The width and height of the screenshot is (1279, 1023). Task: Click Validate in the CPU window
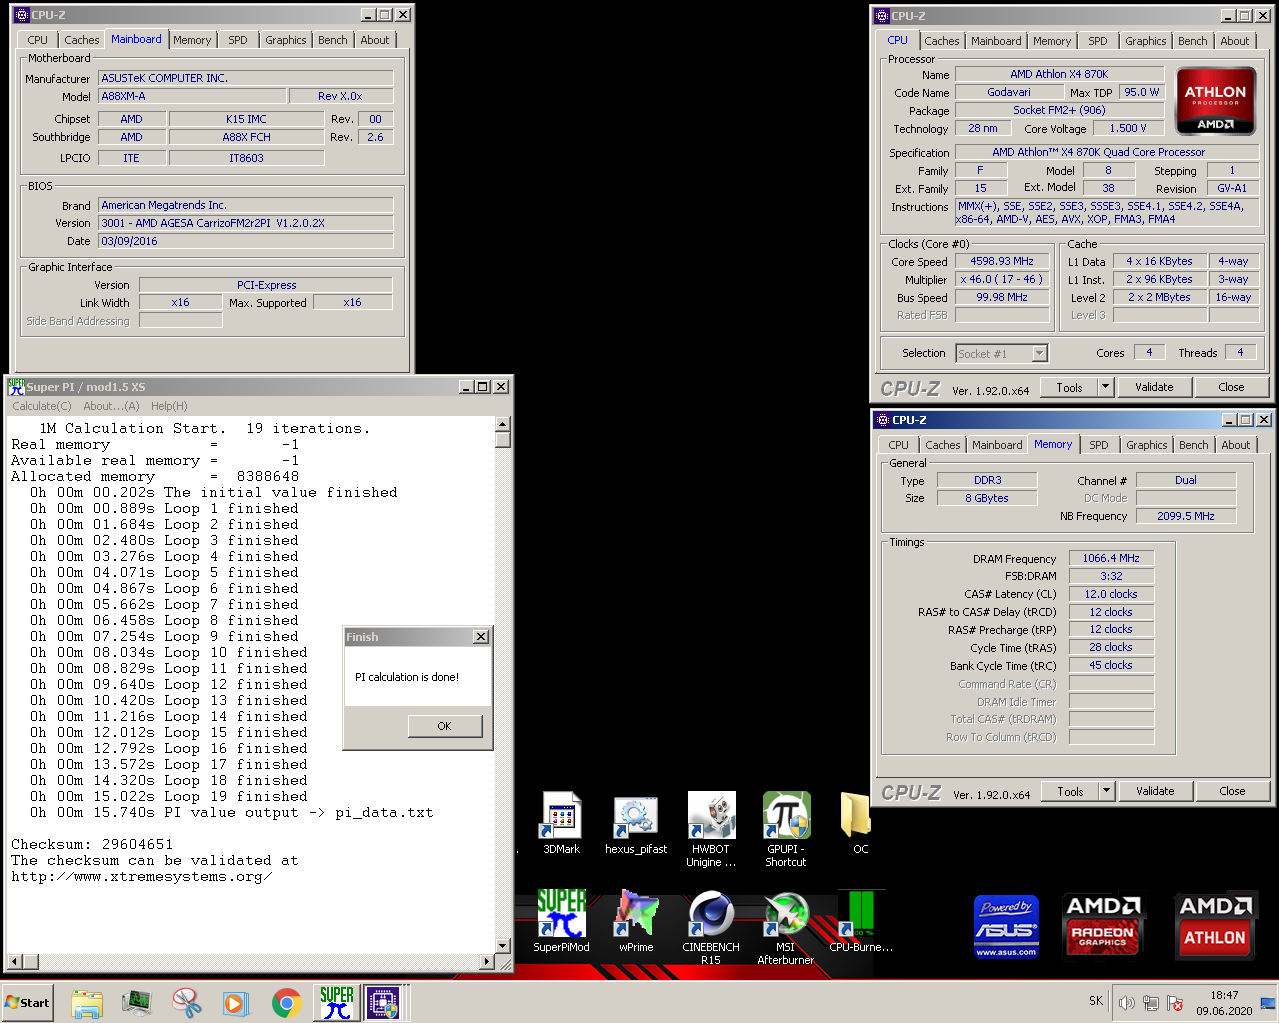click(1154, 387)
